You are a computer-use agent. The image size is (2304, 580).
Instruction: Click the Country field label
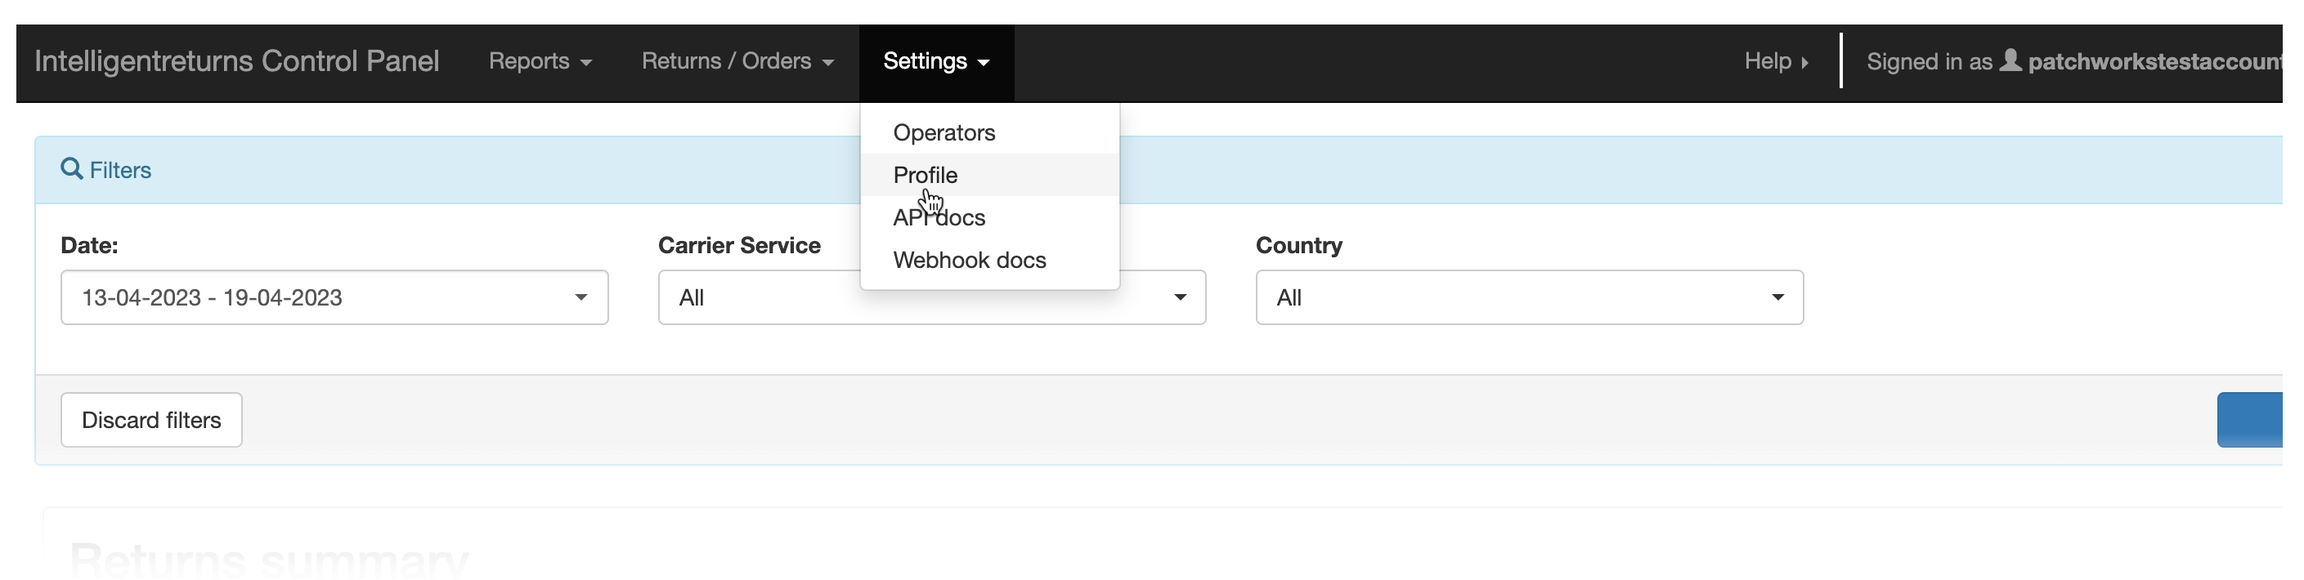[1298, 245]
